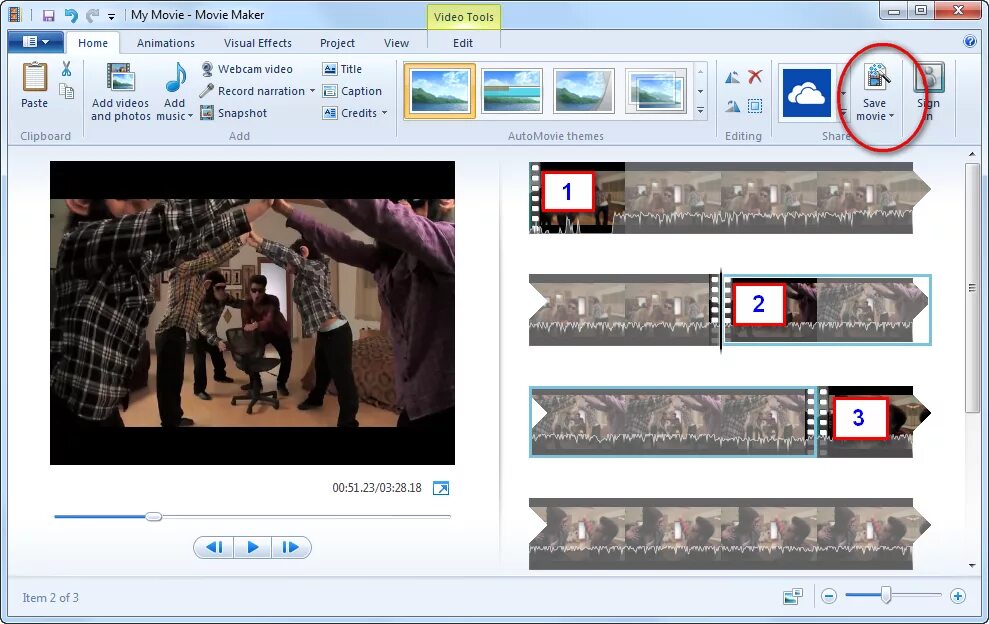Viewport: 989px width, 624px height.
Task: Click the Add music note icon
Action: point(175,78)
